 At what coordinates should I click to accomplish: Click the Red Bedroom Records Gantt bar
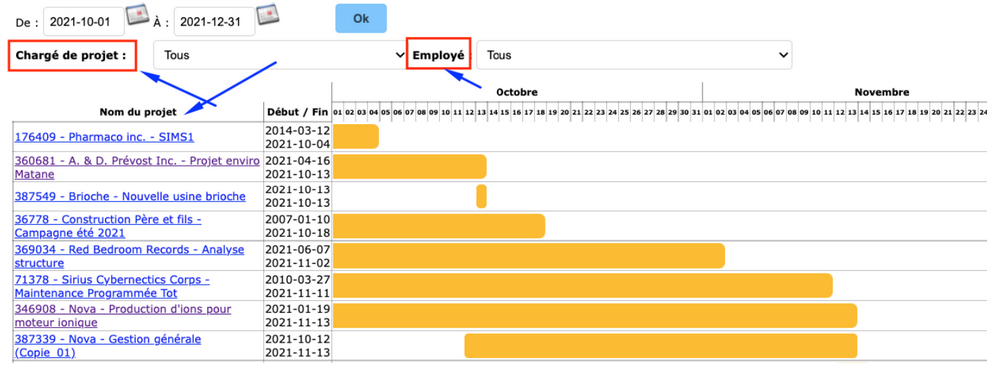[x=529, y=256]
